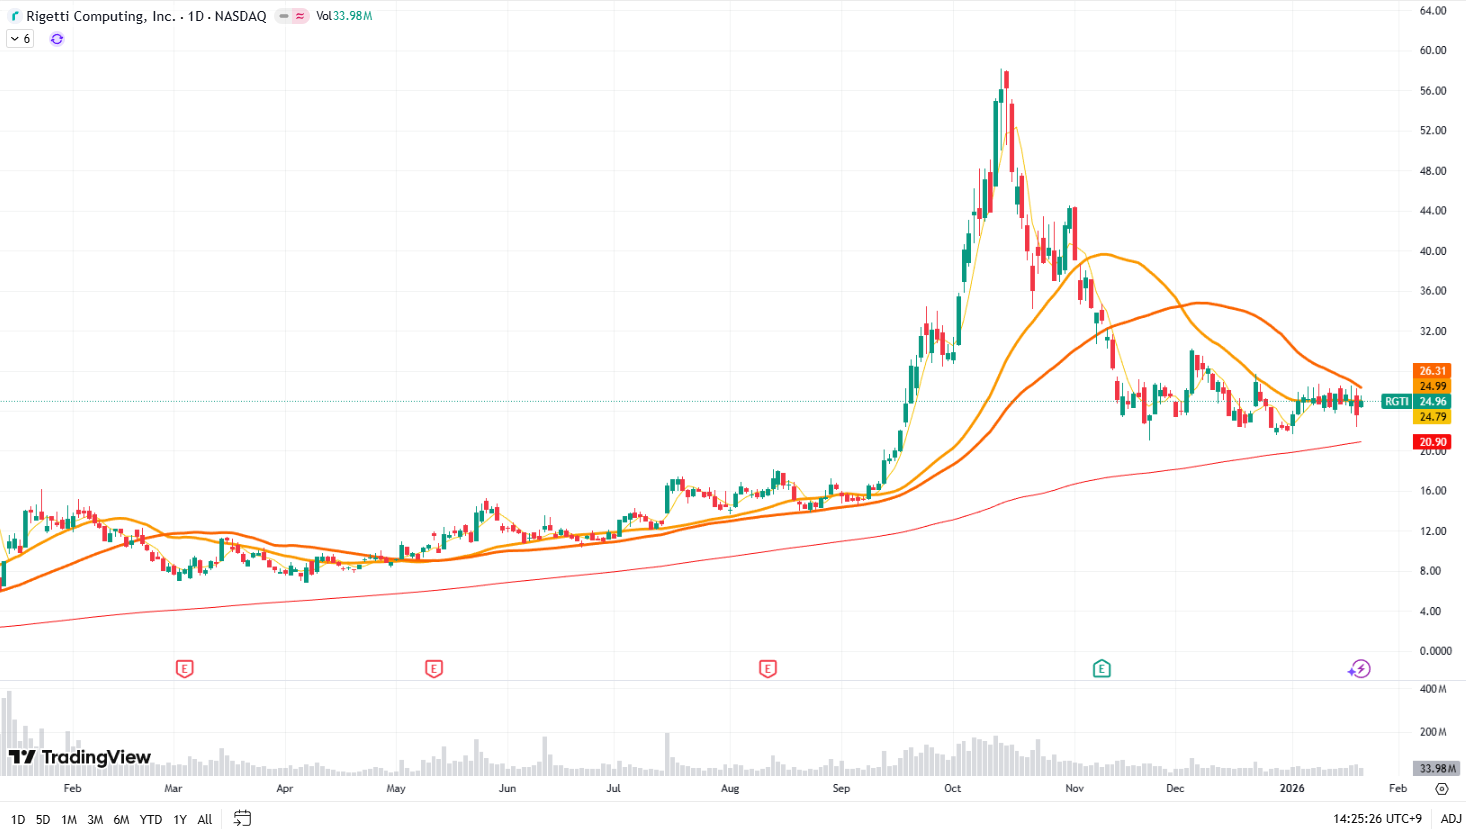
Task: Open chart settings hexagon gear icon
Action: (1441, 788)
